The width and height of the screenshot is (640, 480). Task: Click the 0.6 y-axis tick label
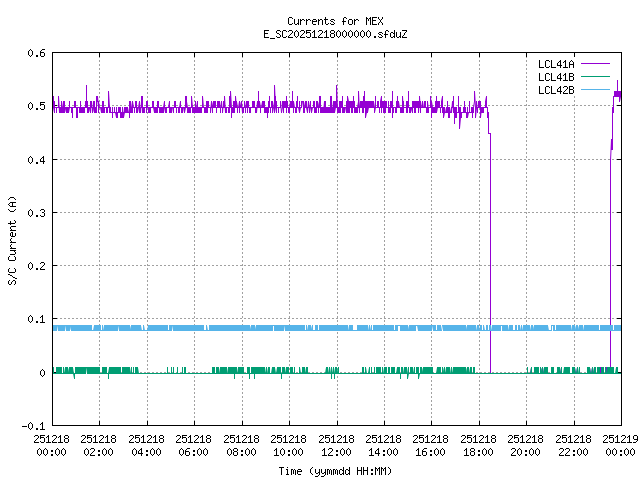click(x=34, y=53)
